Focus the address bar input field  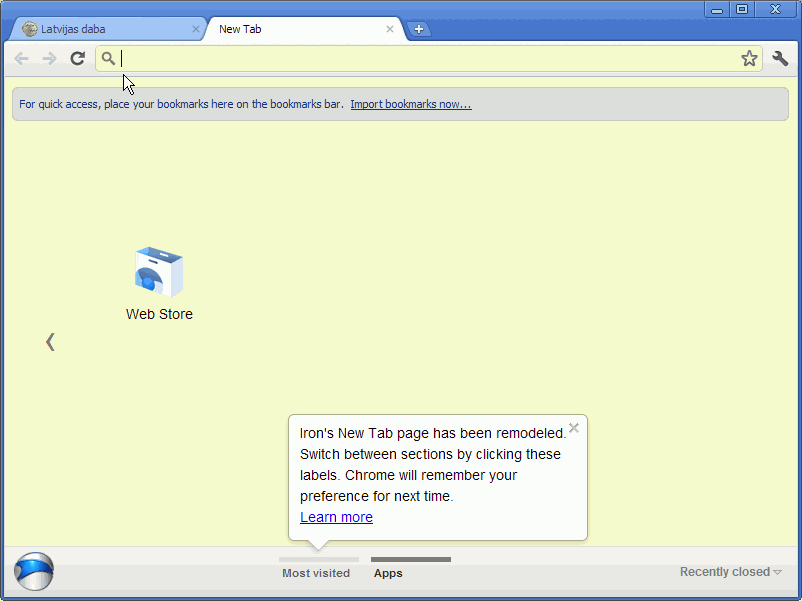[x=429, y=58]
